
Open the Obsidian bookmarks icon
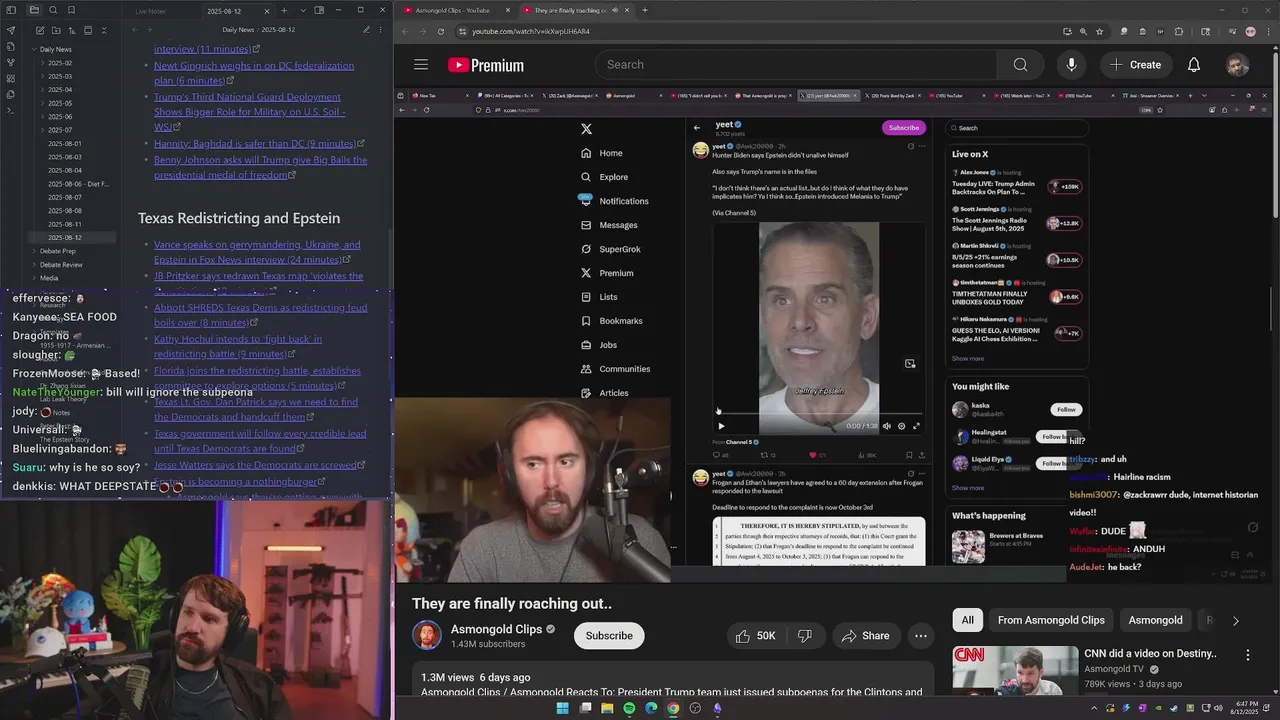(71, 10)
